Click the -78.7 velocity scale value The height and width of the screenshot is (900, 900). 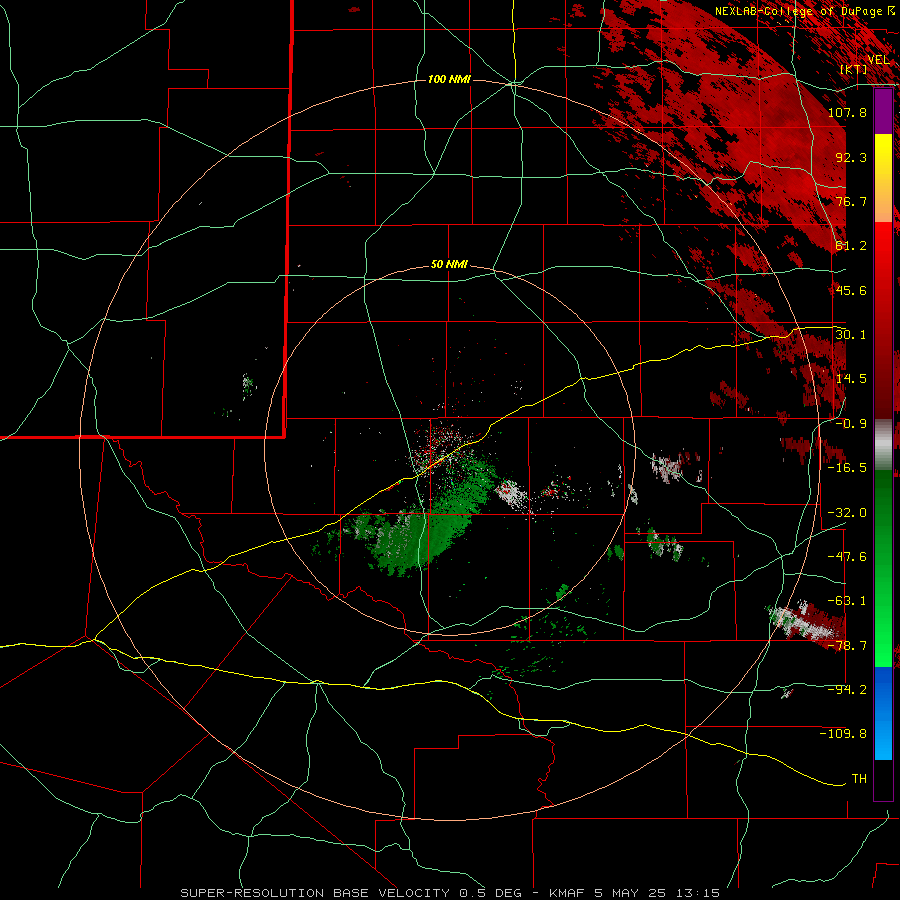[x=847, y=646]
